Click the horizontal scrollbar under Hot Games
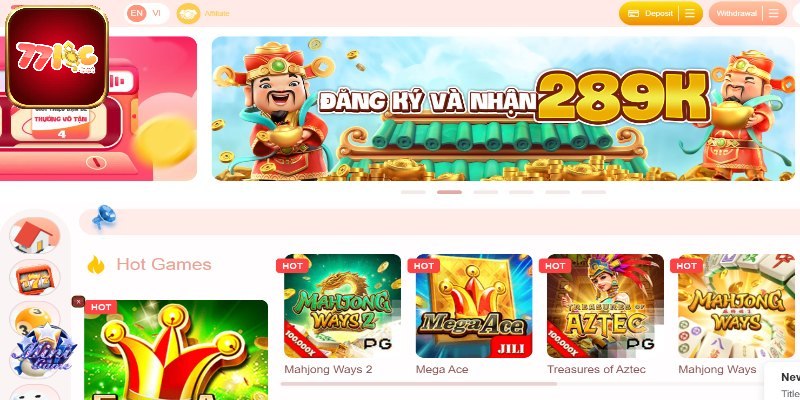The height and width of the screenshot is (400, 800). tap(418, 384)
